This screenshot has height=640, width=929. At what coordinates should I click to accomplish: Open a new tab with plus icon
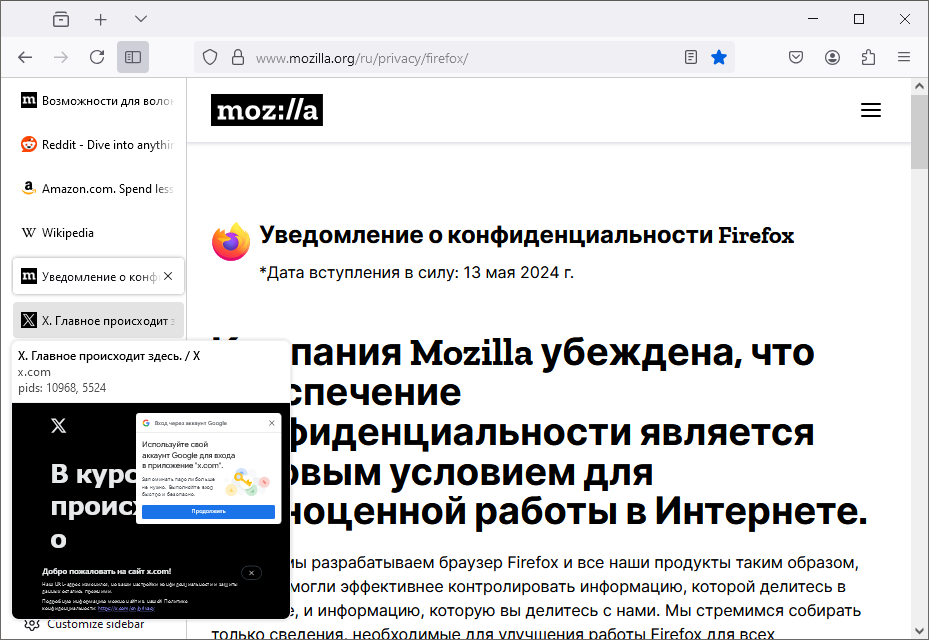coord(101,20)
